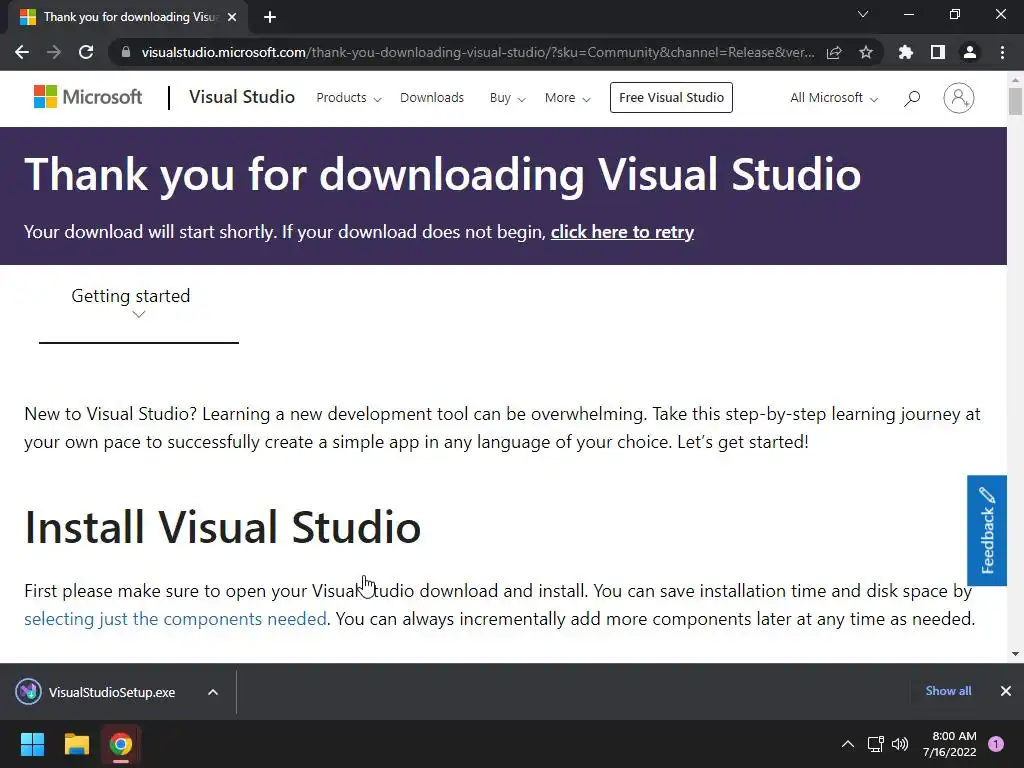Expand the More menu

coord(568,98)
